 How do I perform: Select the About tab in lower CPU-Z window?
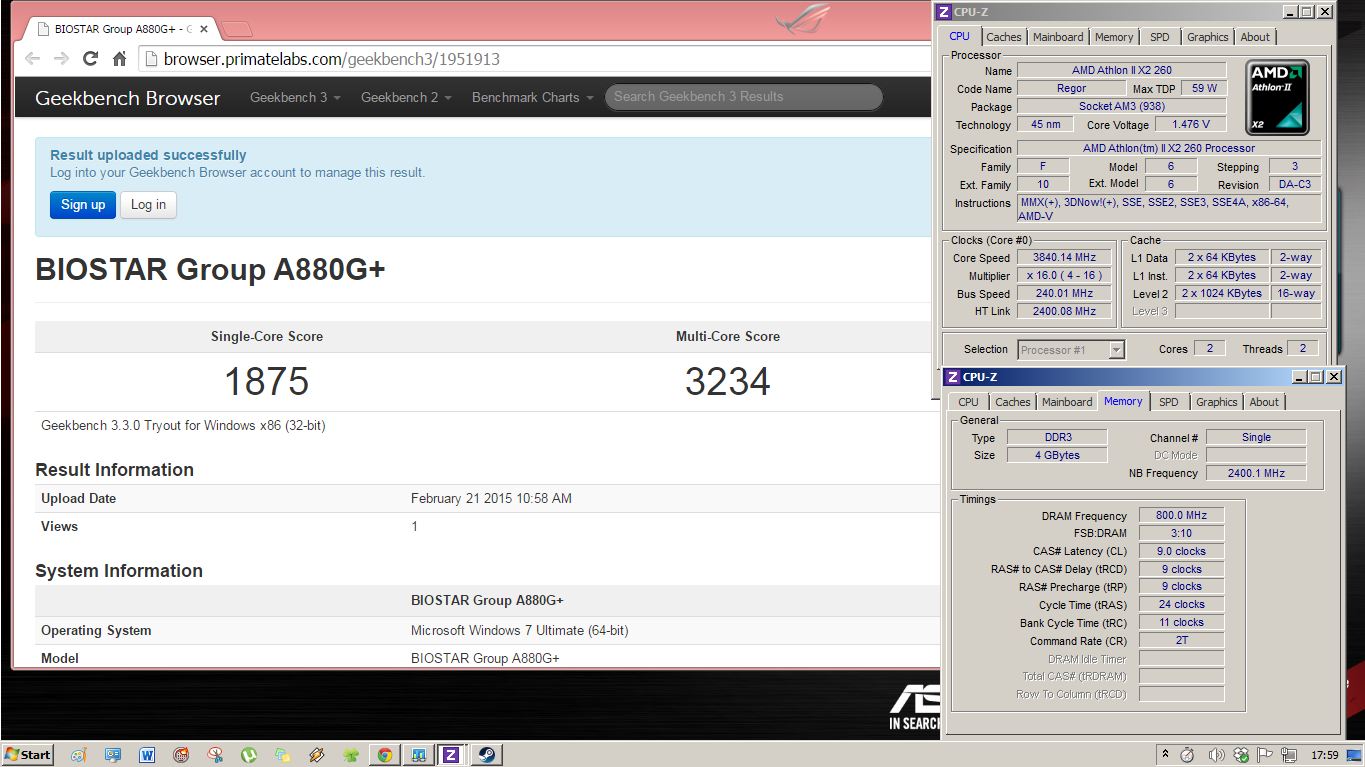tap(1264, 402)
